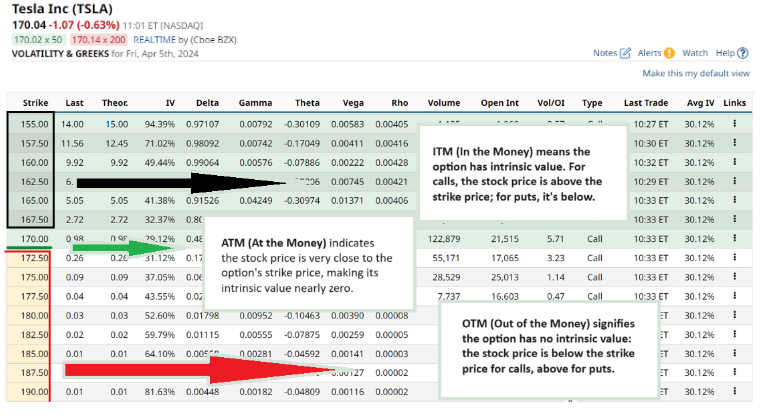The height and width of the screenshot is (420, 779).
Task: Click the 12.45 theoretical price value
Action: (117, 143)
